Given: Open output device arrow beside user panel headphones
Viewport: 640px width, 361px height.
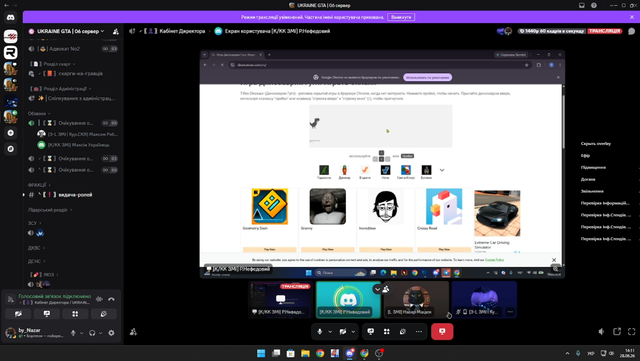Looking at the screenshot, I should pyautogui.click(x=100, y=333).
